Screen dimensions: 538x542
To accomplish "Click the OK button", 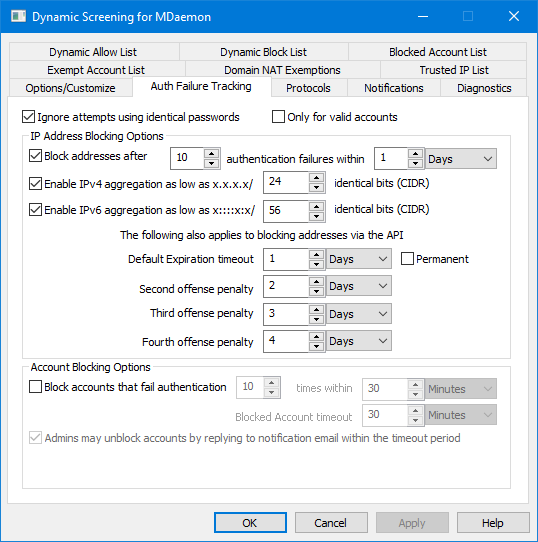I will 250,523.
